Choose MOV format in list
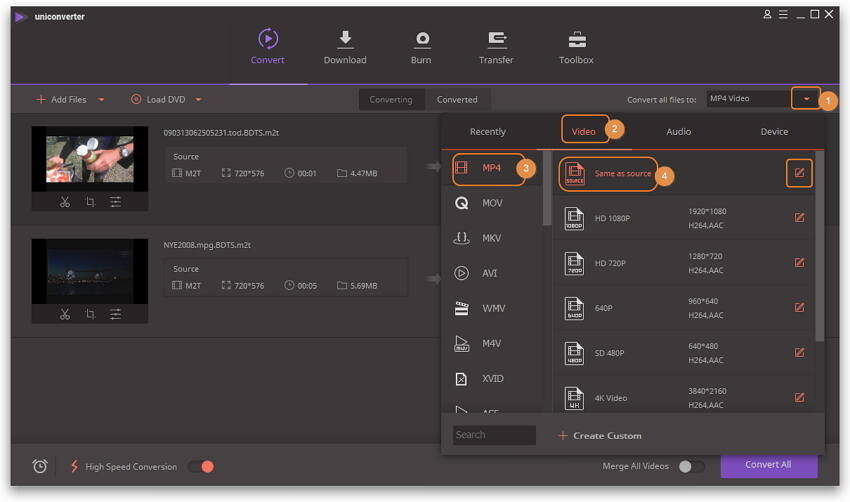This screenshot has height=502, width=850. 494,203
